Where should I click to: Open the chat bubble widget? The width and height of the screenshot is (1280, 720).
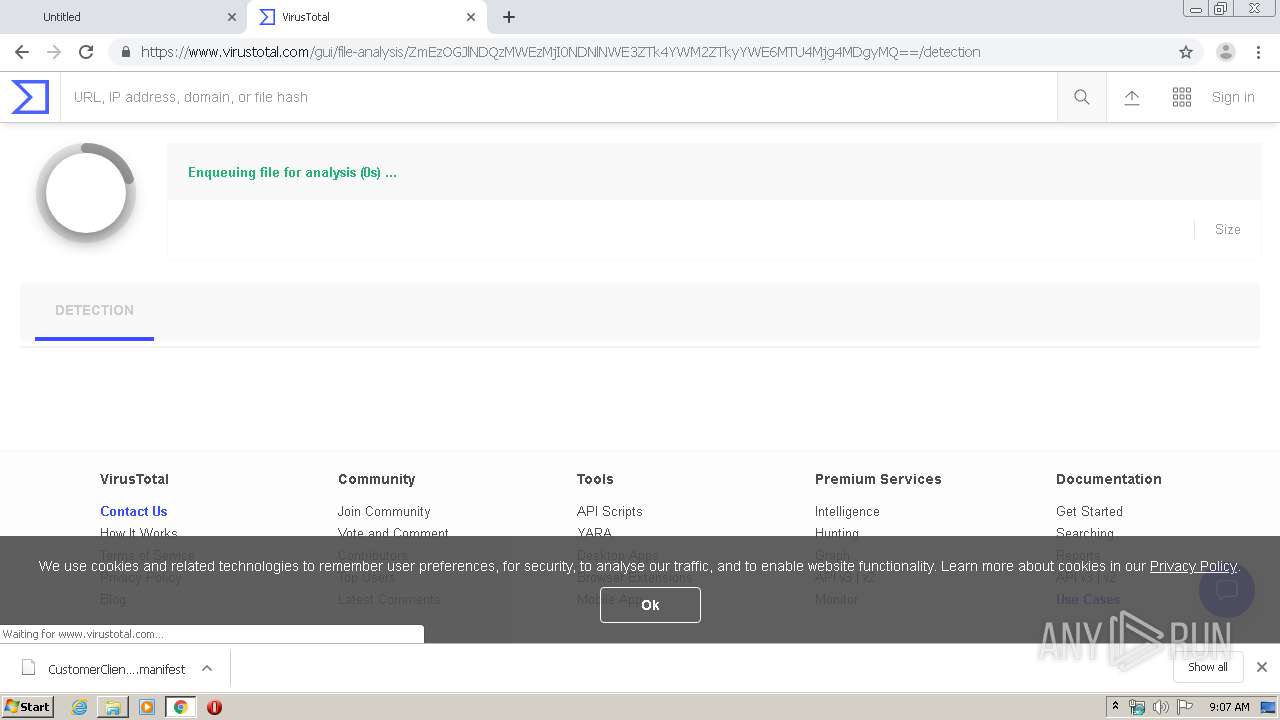click(1226, 589)
